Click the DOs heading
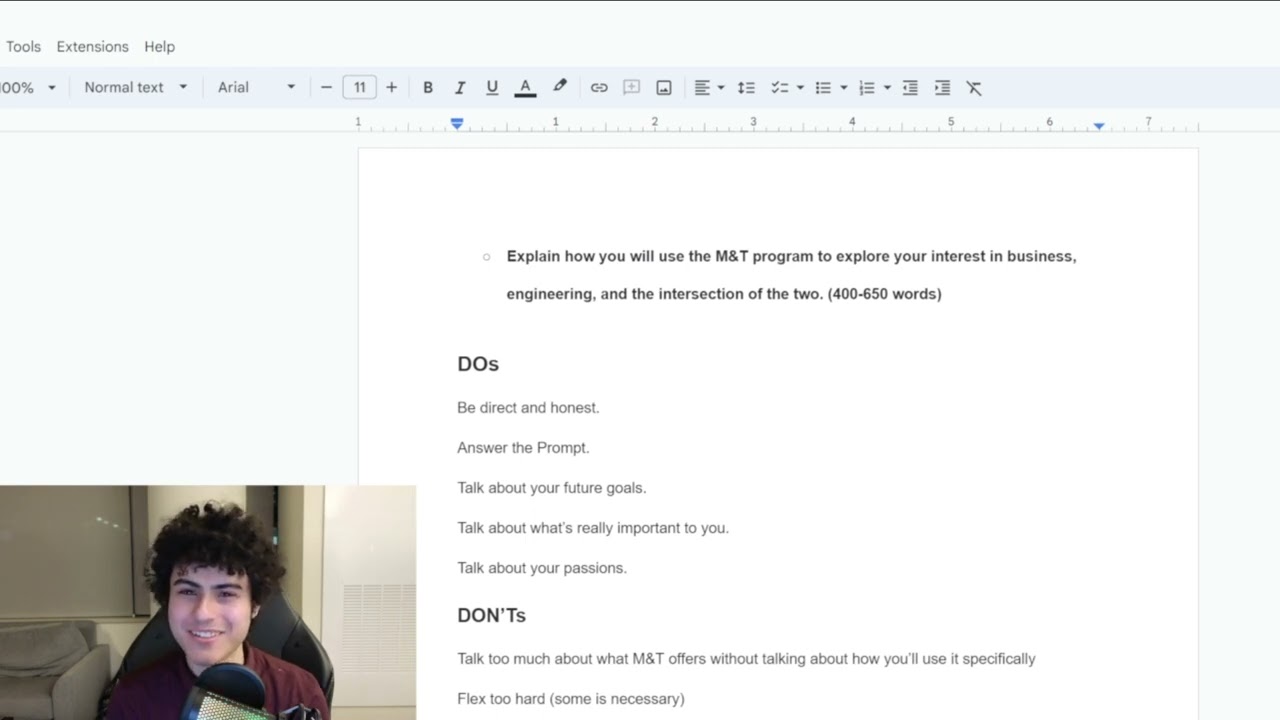The width and height of the screenshot is (1280, 720). pyautogui.click(x=478, y=364)
